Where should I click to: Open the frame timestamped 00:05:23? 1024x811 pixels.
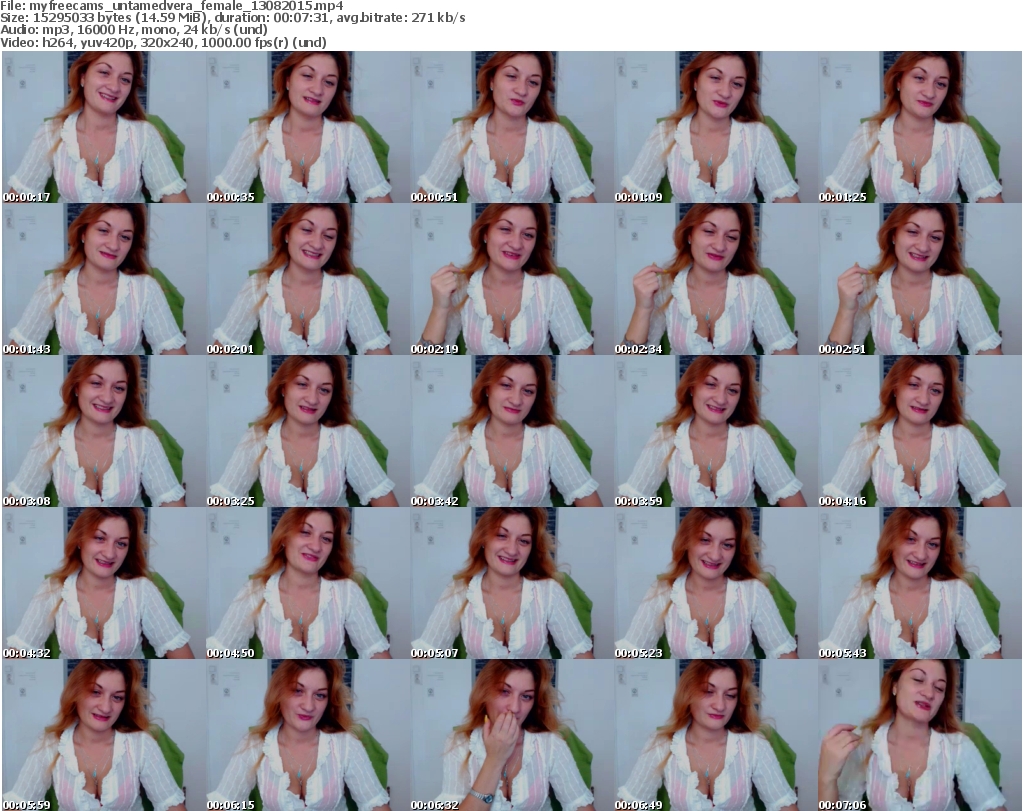pyautogui.click(x=715, y=583)
